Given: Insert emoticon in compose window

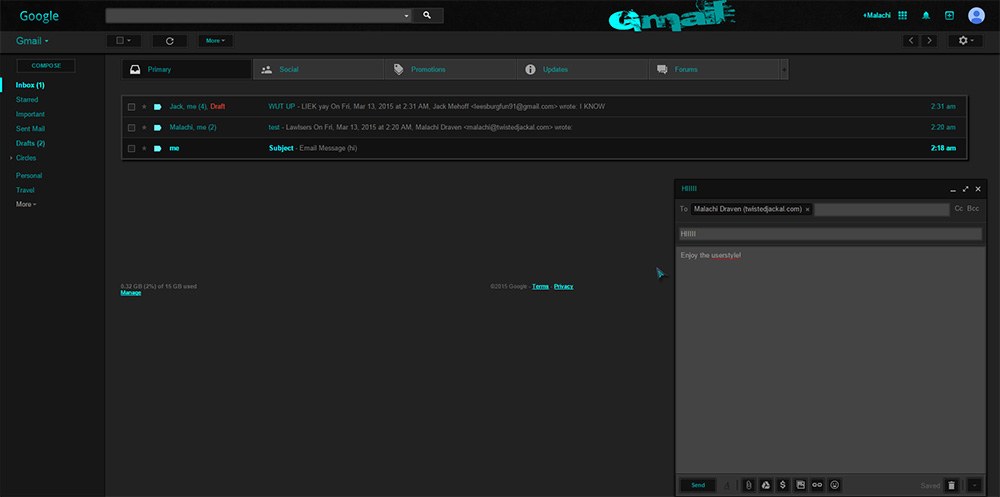Looking at the screenshot, I should 835,485.
